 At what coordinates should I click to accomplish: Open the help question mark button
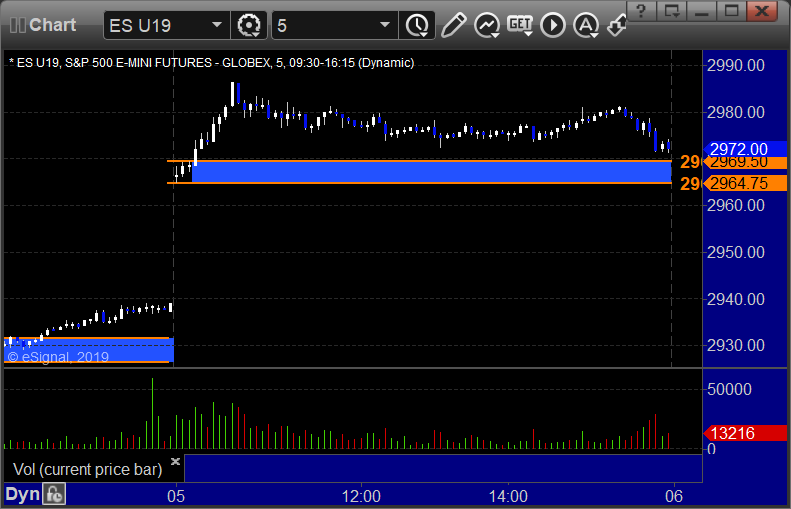tap(641, 11)
